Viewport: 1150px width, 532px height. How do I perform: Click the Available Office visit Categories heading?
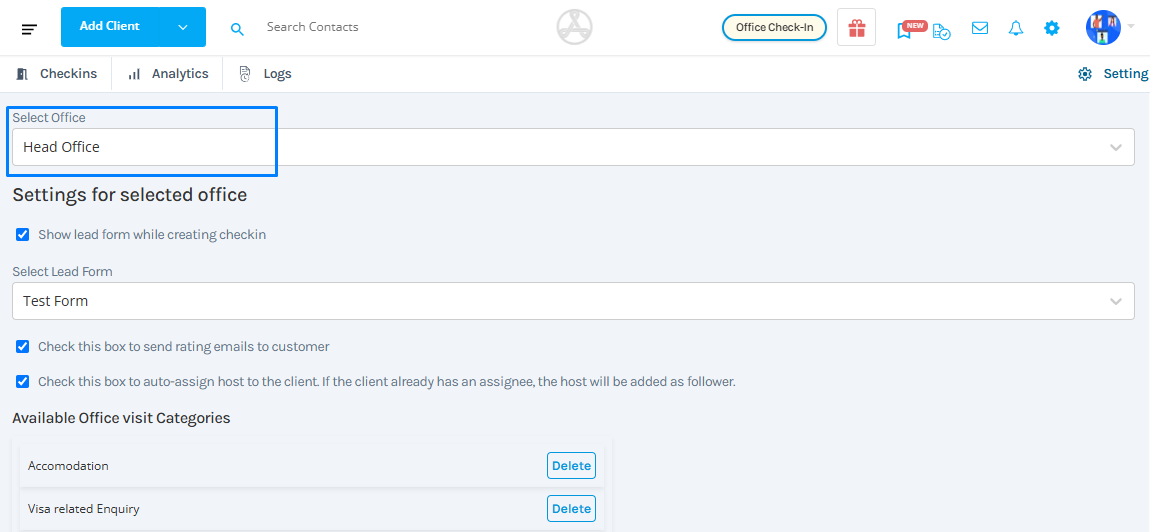click(x=121, y=418)
